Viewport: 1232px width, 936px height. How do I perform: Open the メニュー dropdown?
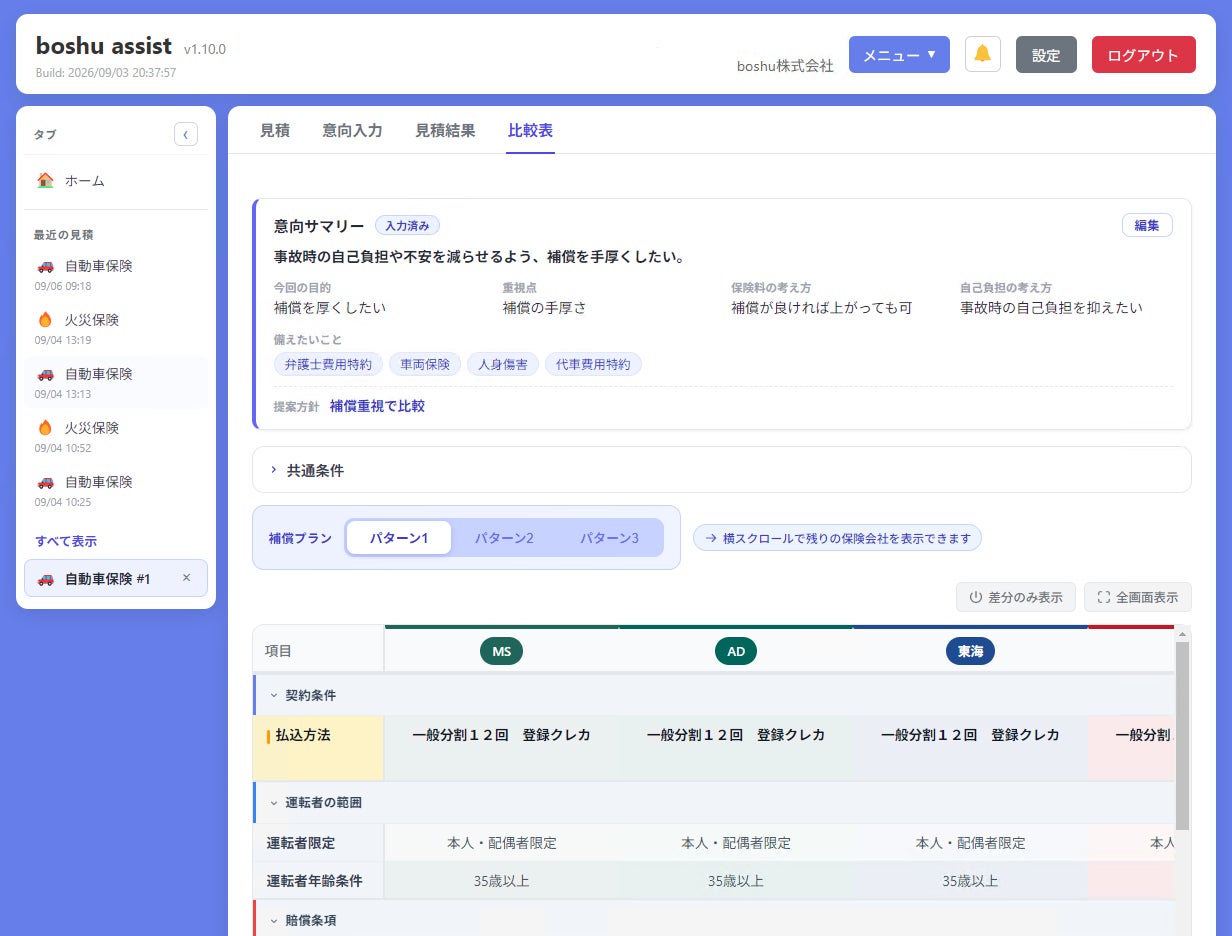899,54
